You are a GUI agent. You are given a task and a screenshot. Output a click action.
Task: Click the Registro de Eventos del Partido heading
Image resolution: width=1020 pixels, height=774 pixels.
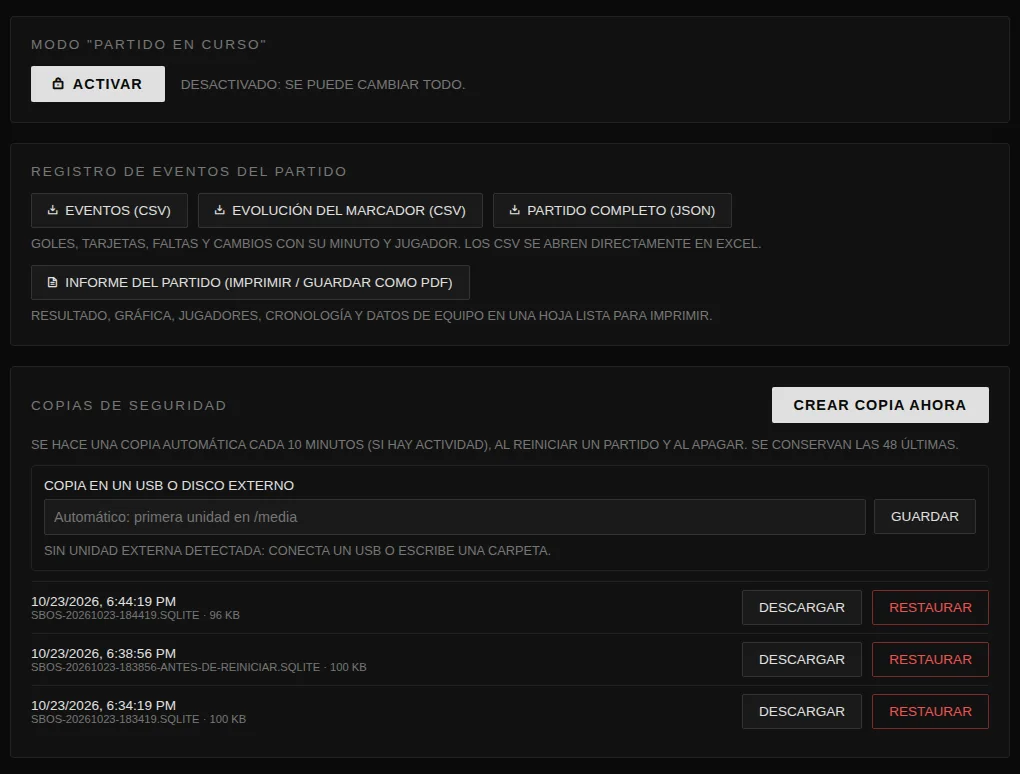pos(189,172)
